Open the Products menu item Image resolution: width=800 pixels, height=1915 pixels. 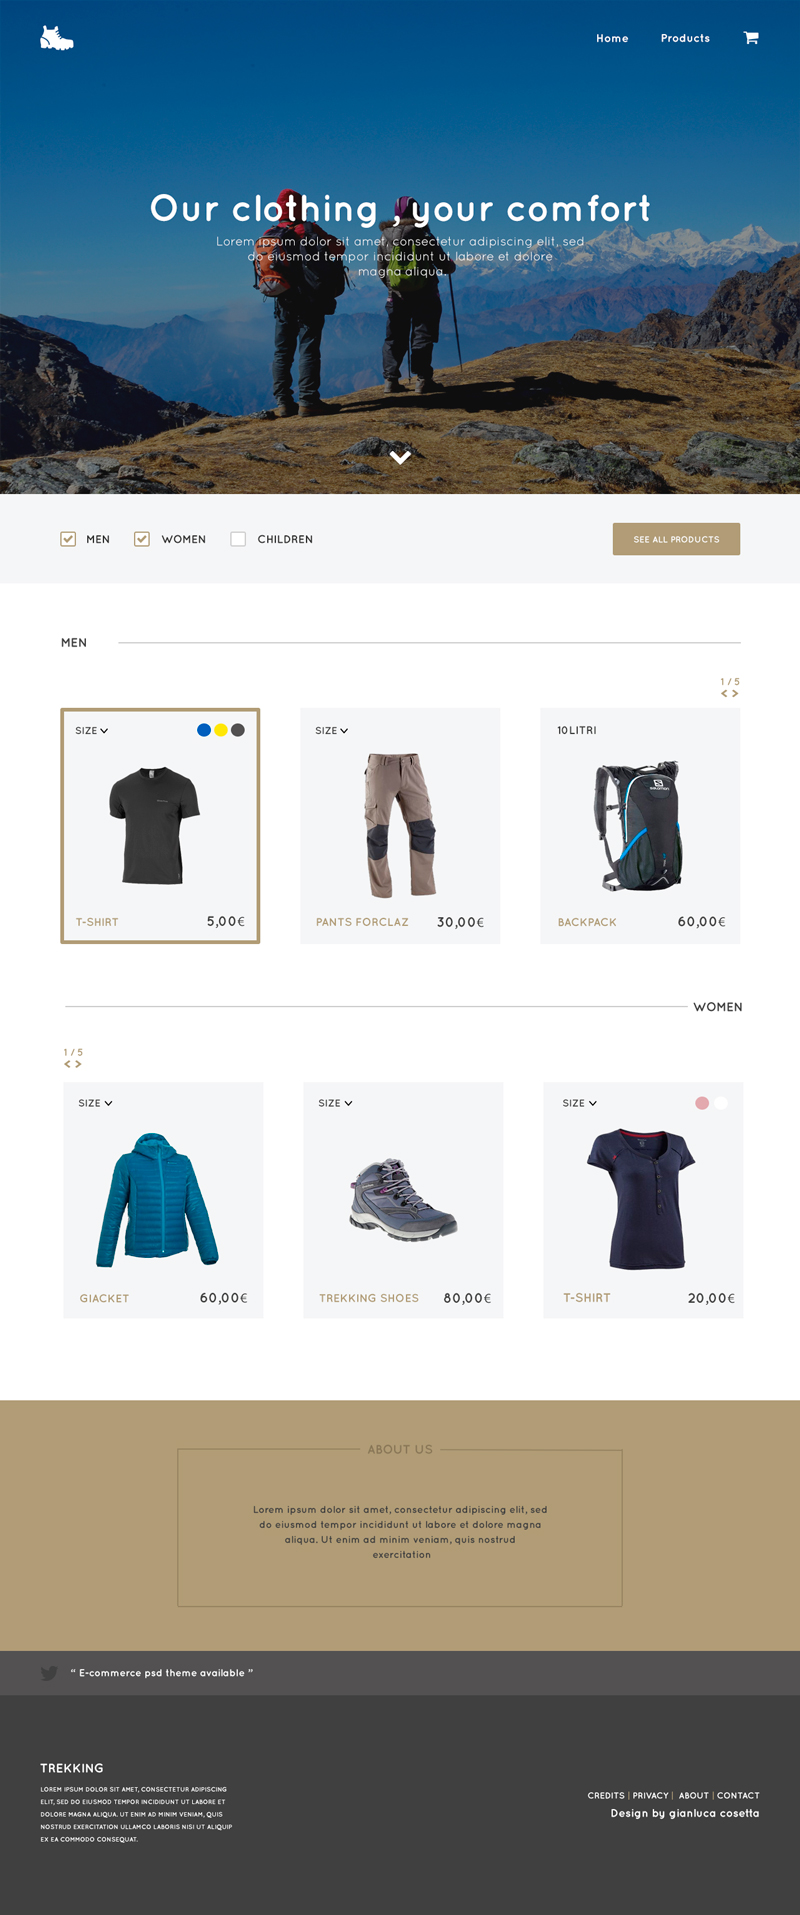[685, 38]
